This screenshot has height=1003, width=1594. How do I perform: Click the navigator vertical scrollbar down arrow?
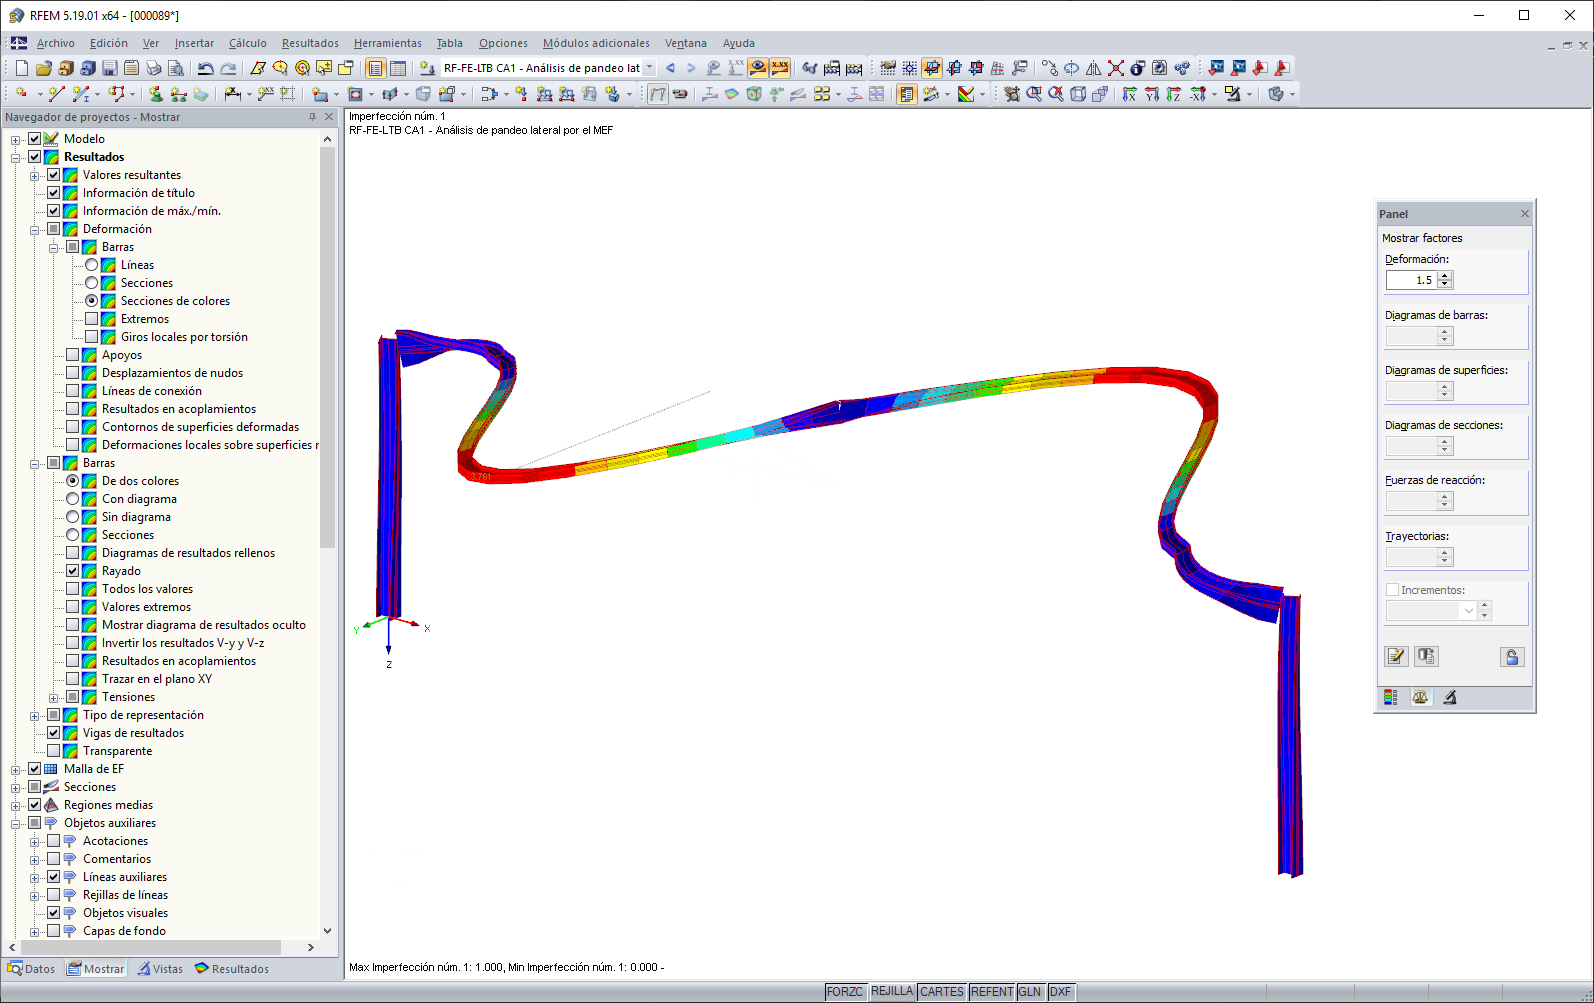(x=327, y=931)
